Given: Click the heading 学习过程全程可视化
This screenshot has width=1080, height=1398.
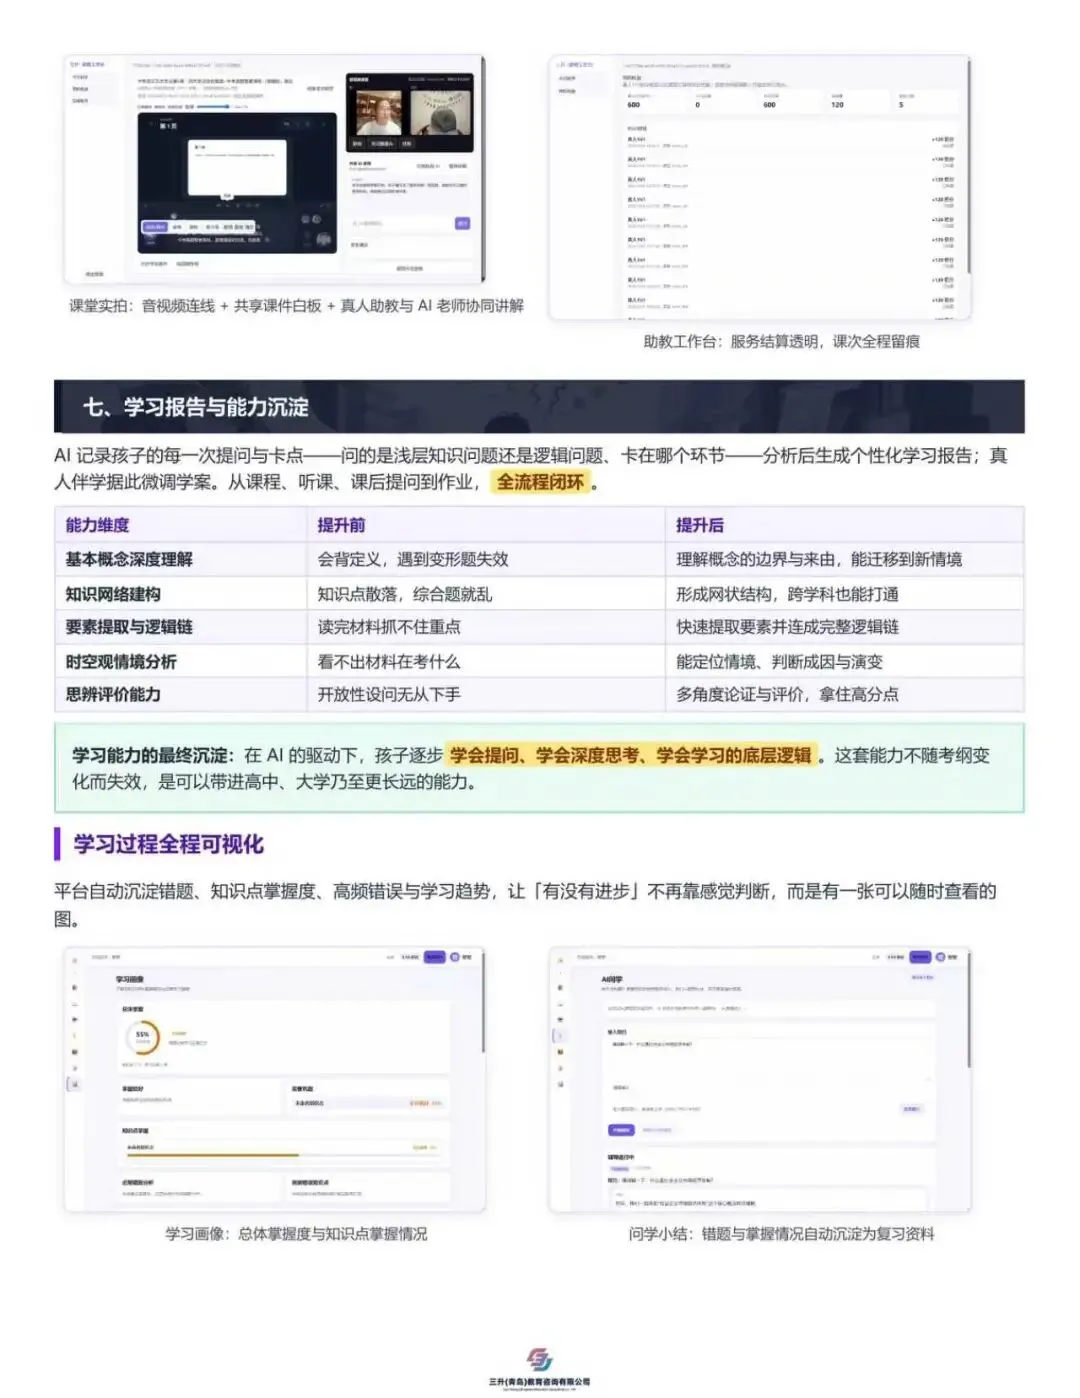Looking at the screenshot, I should (169, 844).
